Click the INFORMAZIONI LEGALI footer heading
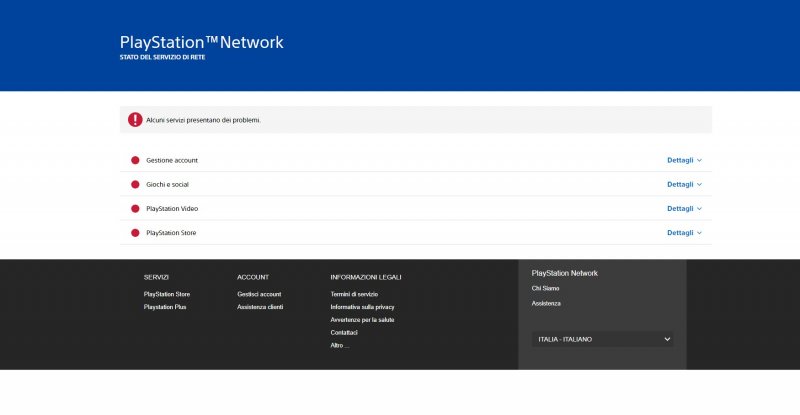800x415 pixels. (x=366, y=277)
